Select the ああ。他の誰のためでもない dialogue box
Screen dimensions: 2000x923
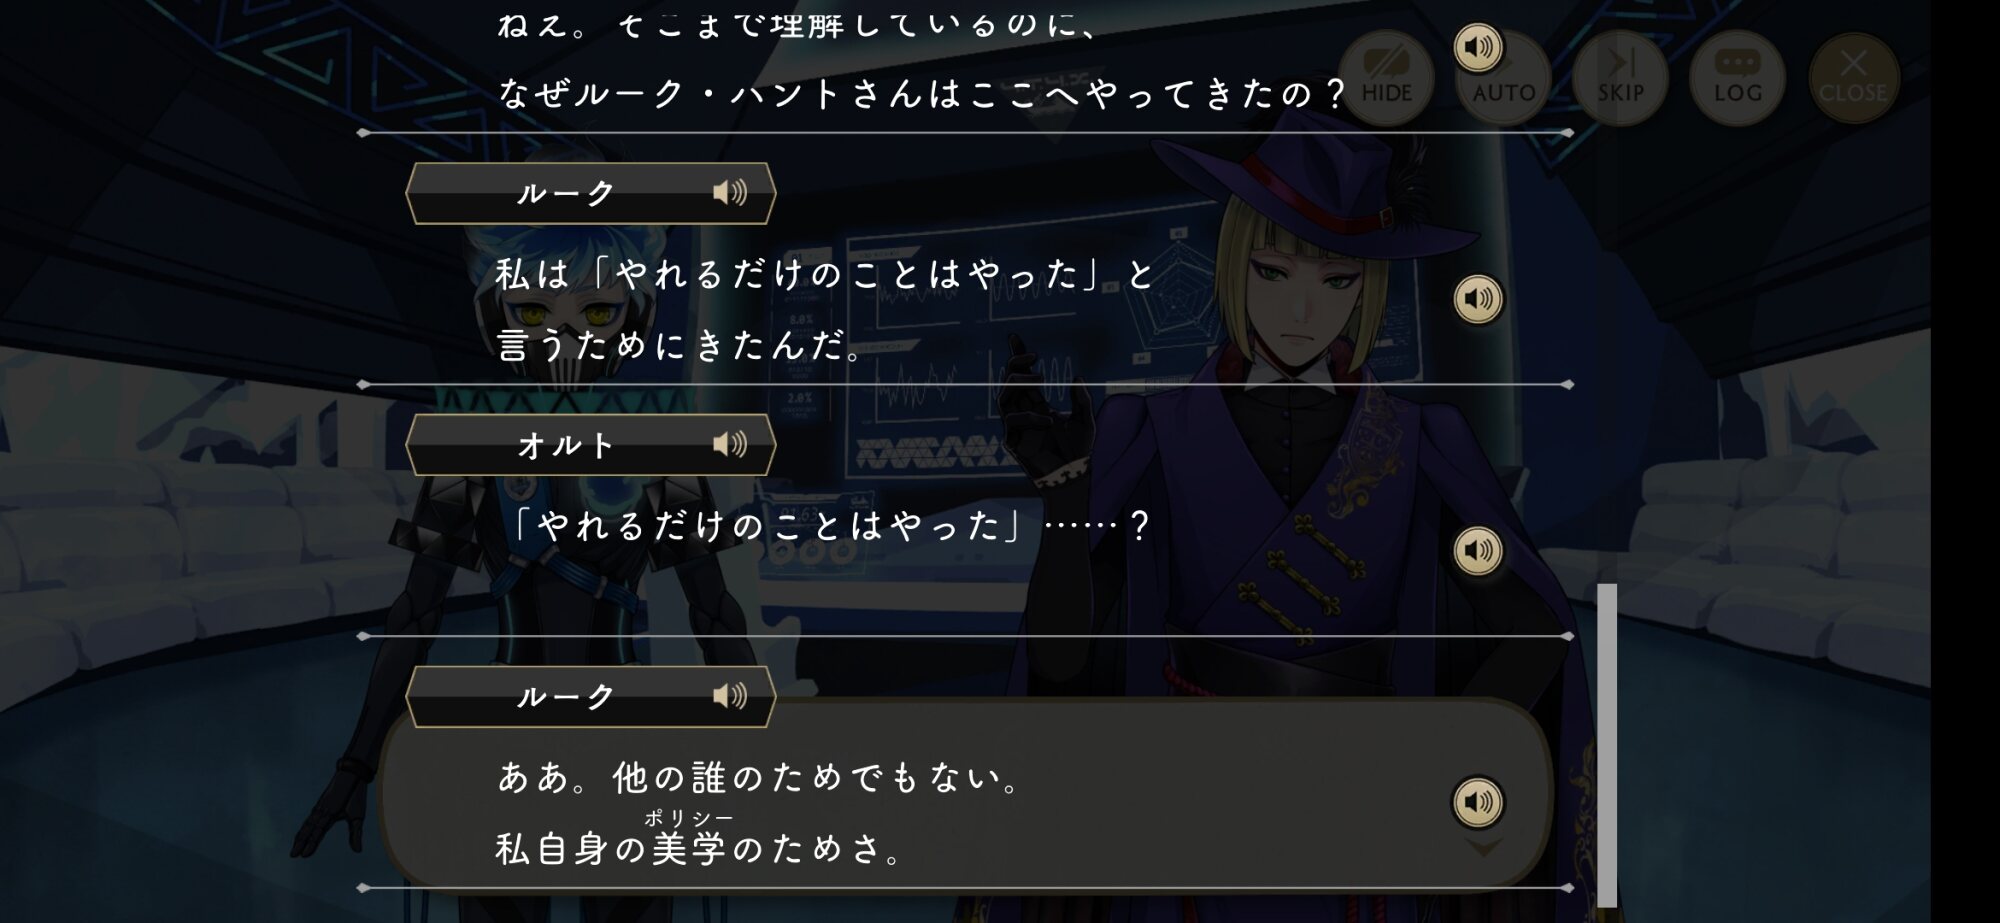[966, 793]
